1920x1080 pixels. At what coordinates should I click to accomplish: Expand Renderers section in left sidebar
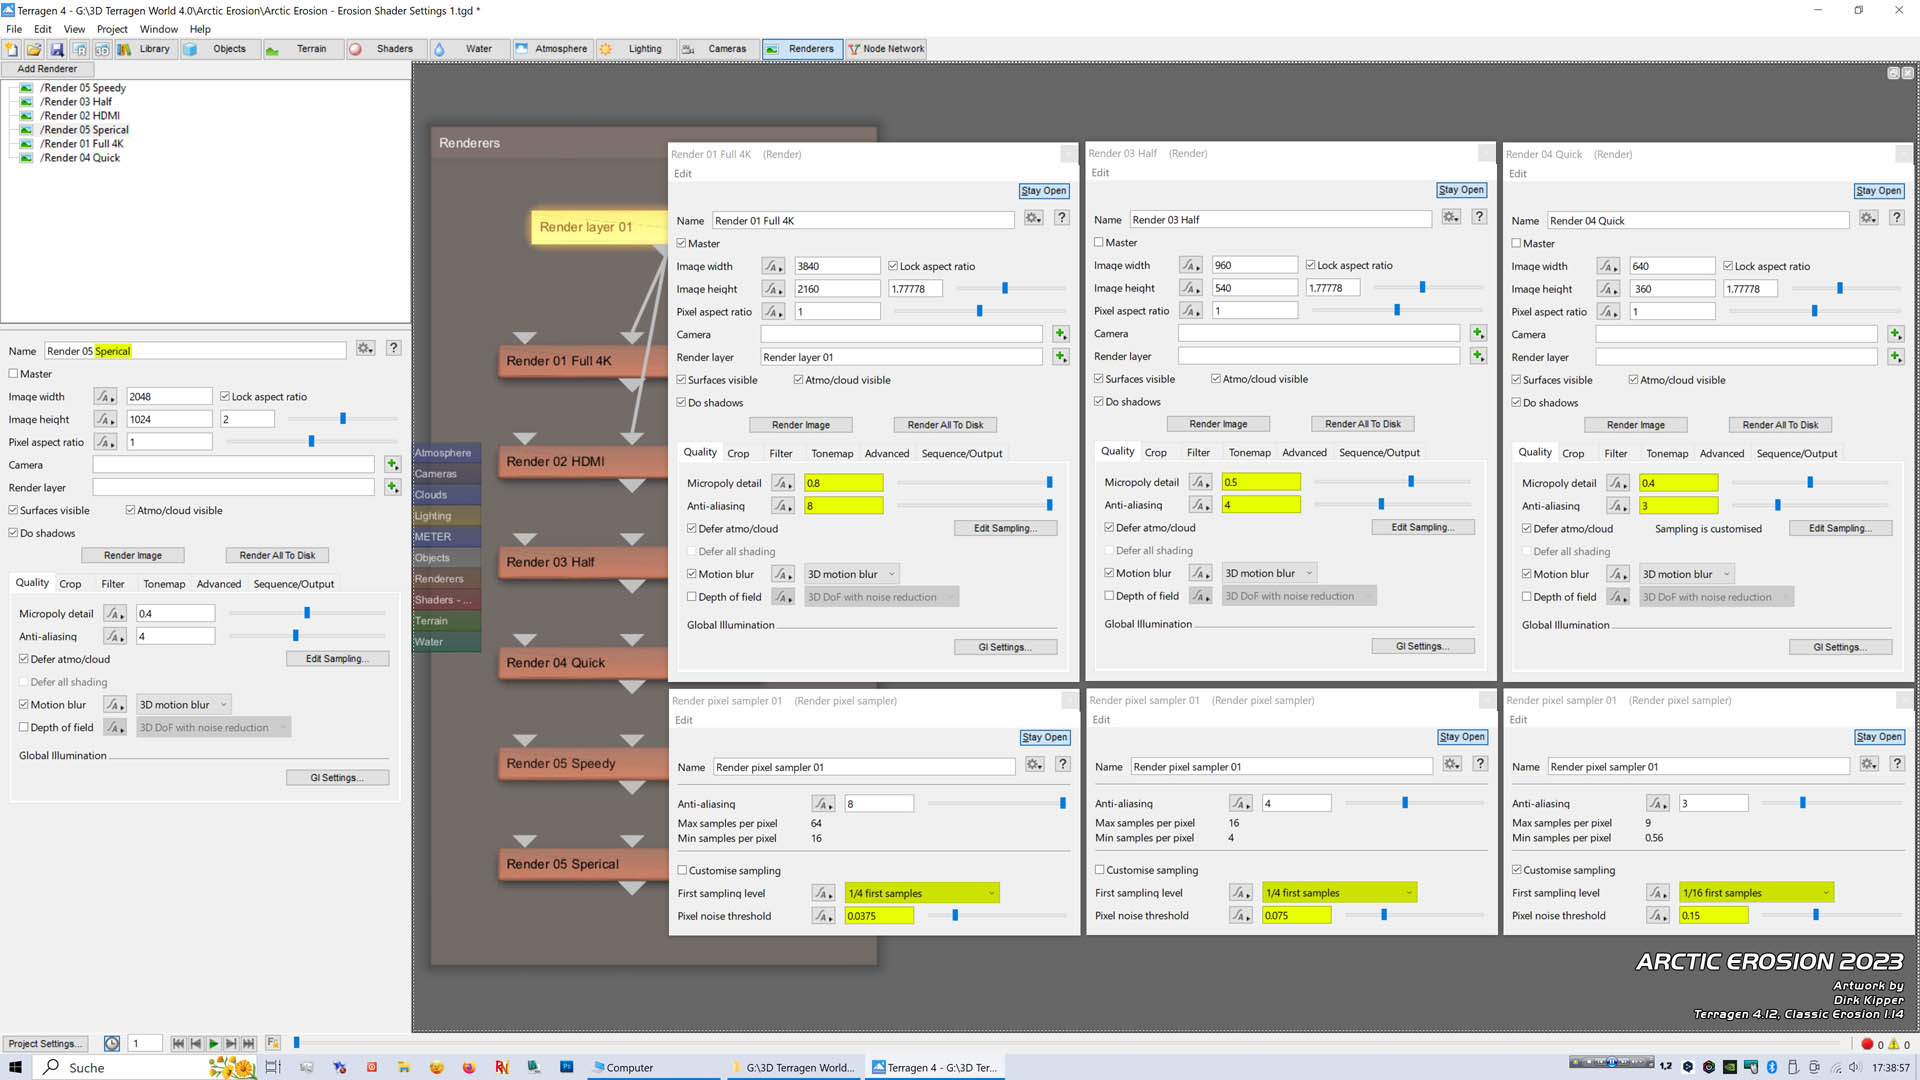[440, 578]
